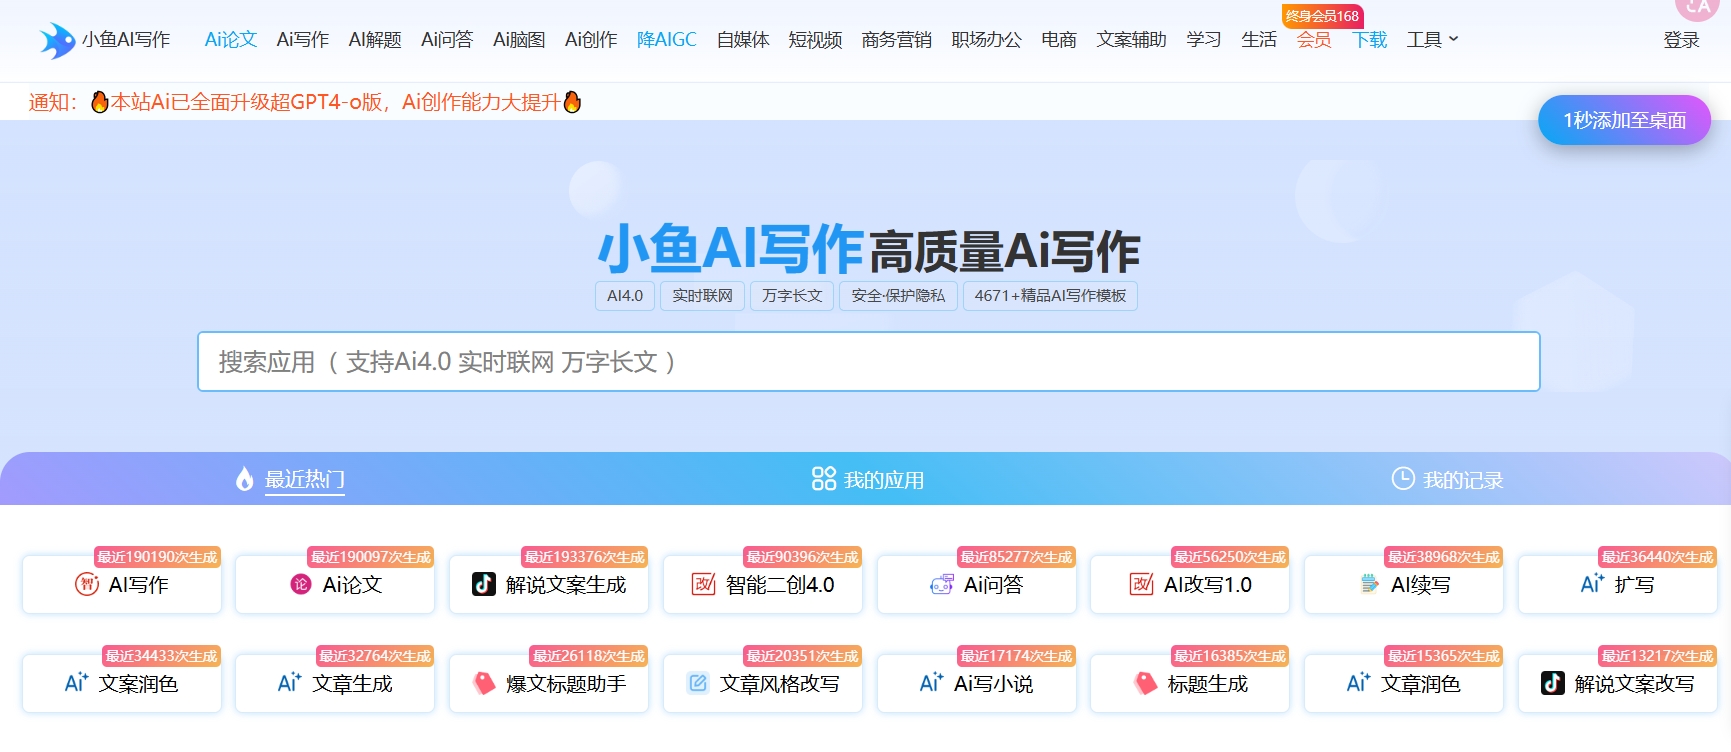
Task: Click the grid icon beside 我的应用
Action: coord(824,479)
